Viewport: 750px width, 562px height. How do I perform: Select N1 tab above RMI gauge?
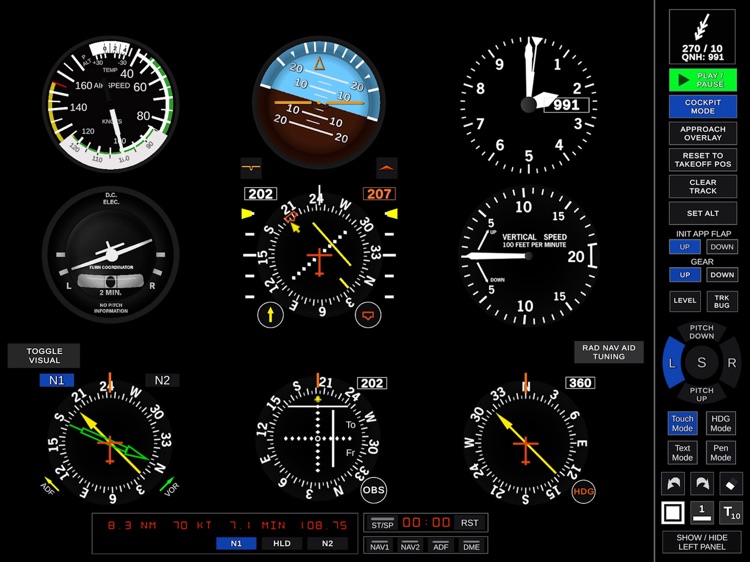click(56, 380)
